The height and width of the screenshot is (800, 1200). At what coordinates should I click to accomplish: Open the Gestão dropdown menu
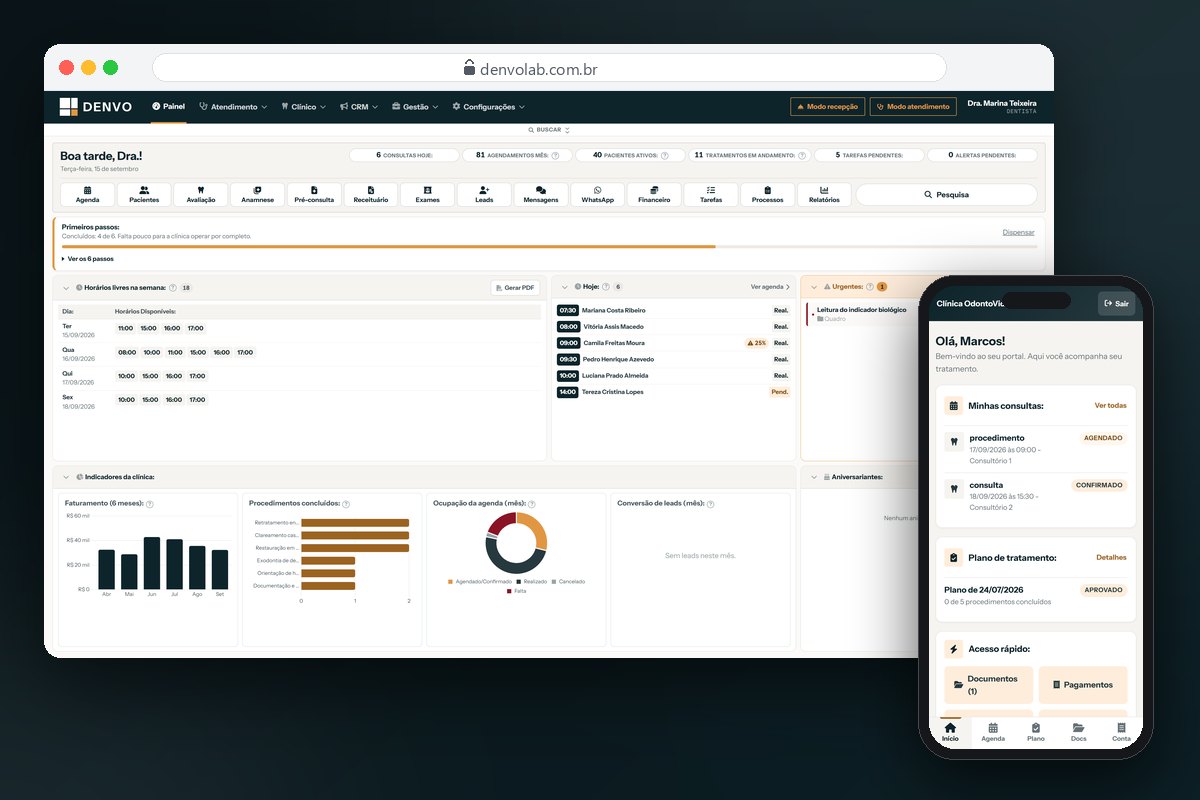coord(415,107)
